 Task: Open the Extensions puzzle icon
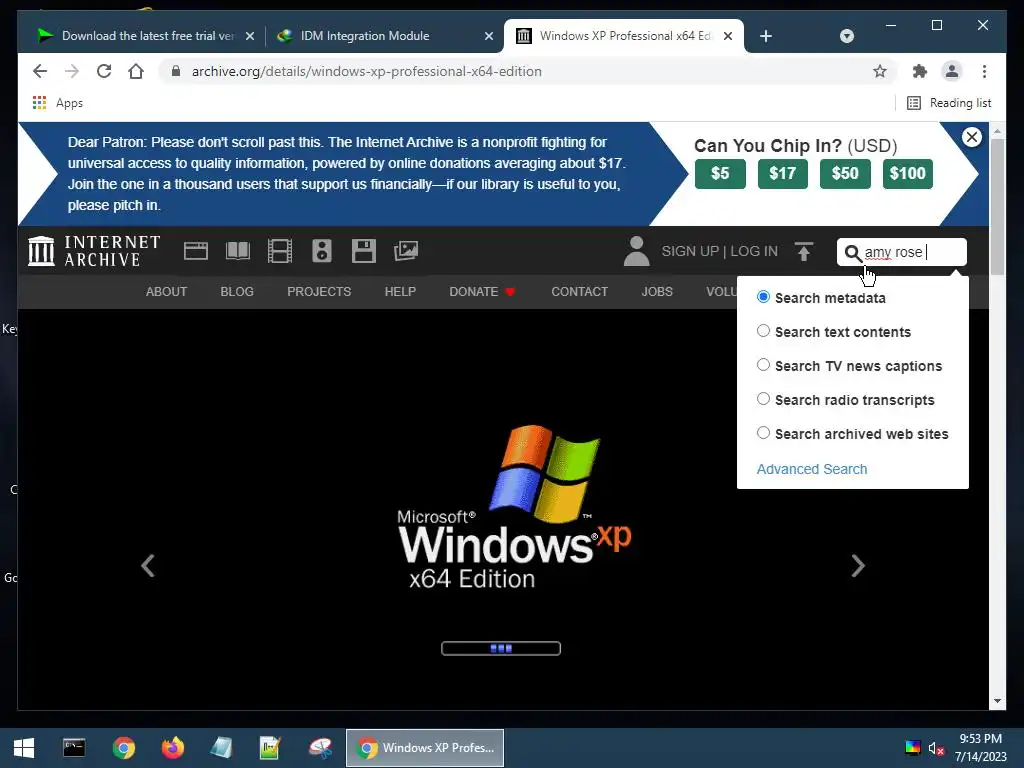(x=920, y=71)
